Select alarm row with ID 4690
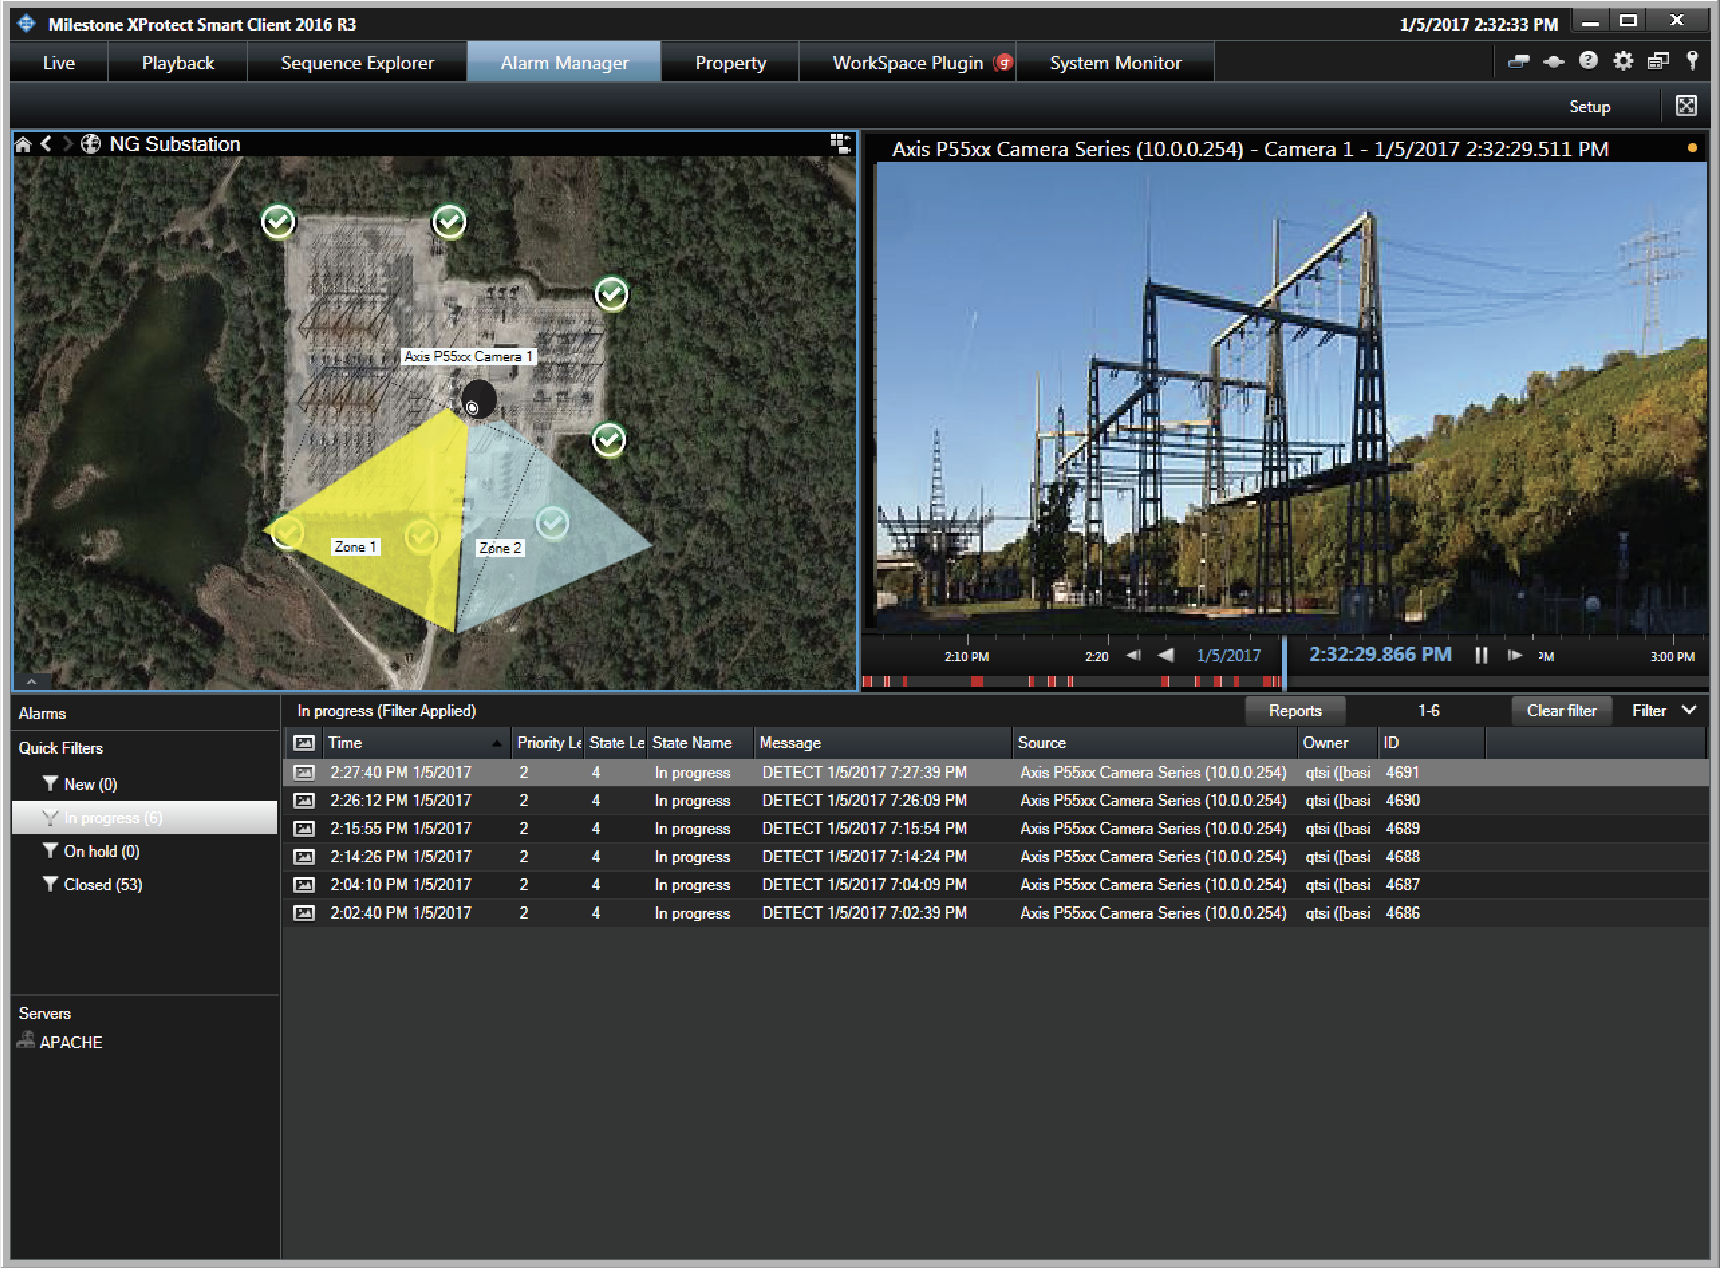1720x1268 pixels. click(x=996, y=800)
